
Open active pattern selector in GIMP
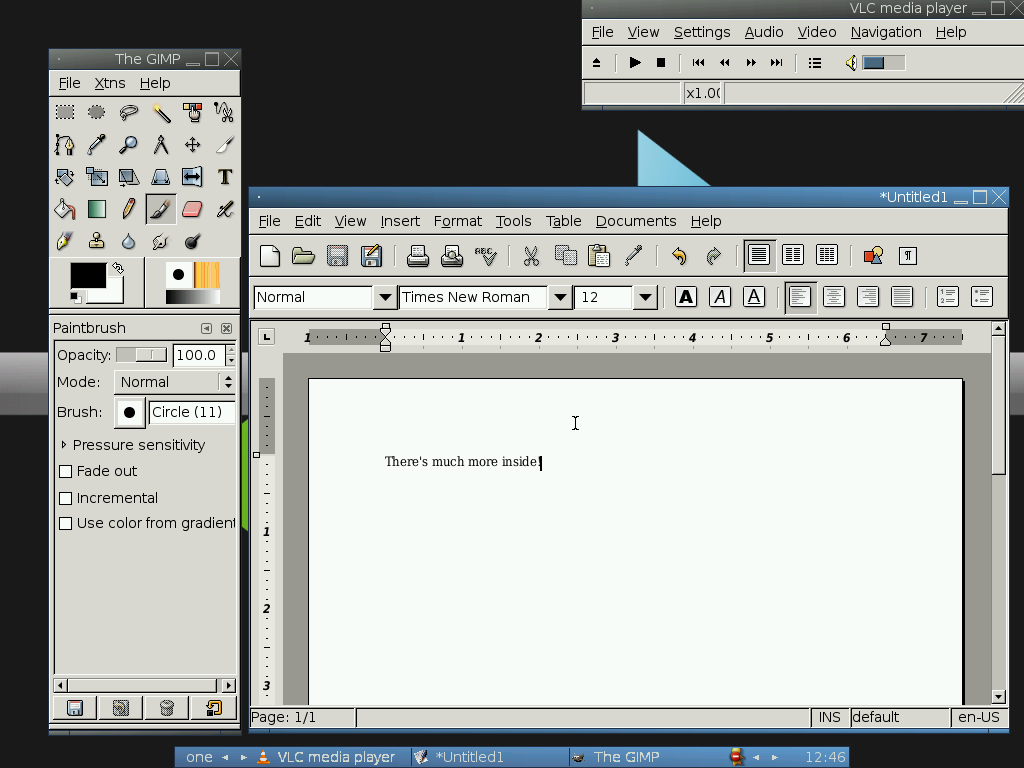207,275
